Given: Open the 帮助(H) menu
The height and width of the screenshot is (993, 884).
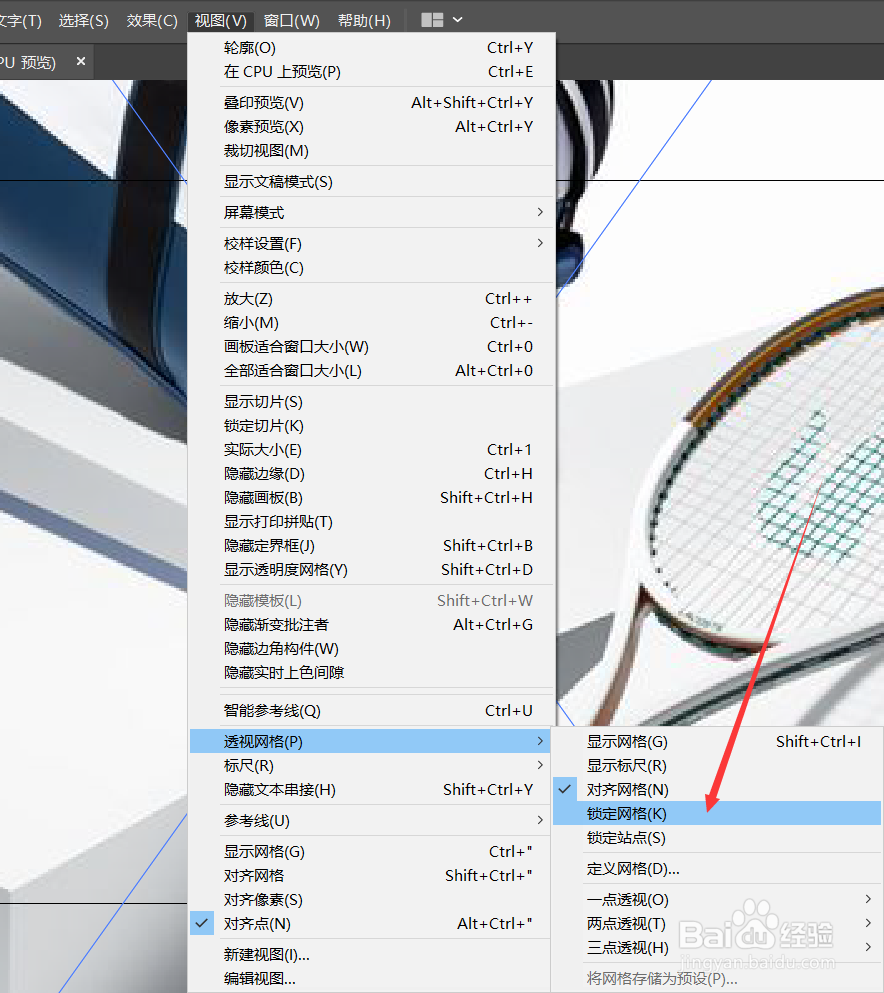Looking at the screenshot, I should pyautogui.click(x=364, y=20).
